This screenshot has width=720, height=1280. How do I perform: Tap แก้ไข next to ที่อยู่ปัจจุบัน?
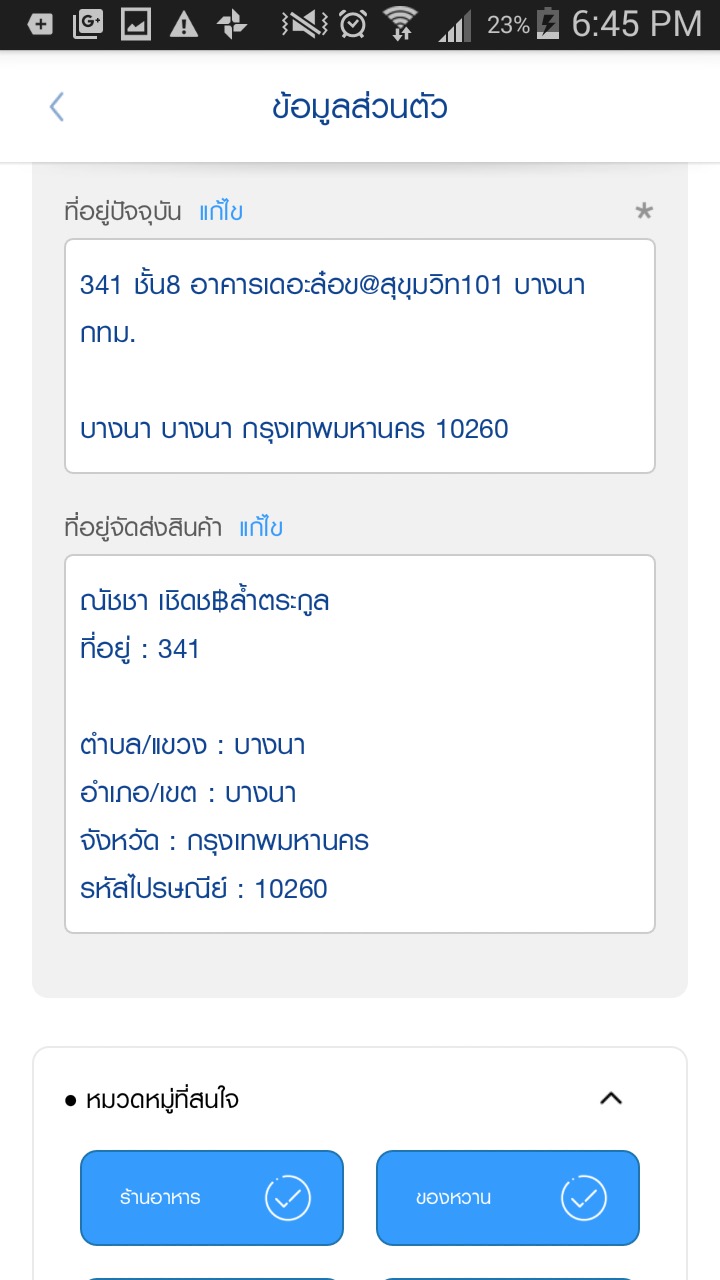pyautogui.click(x=221, y=212)
